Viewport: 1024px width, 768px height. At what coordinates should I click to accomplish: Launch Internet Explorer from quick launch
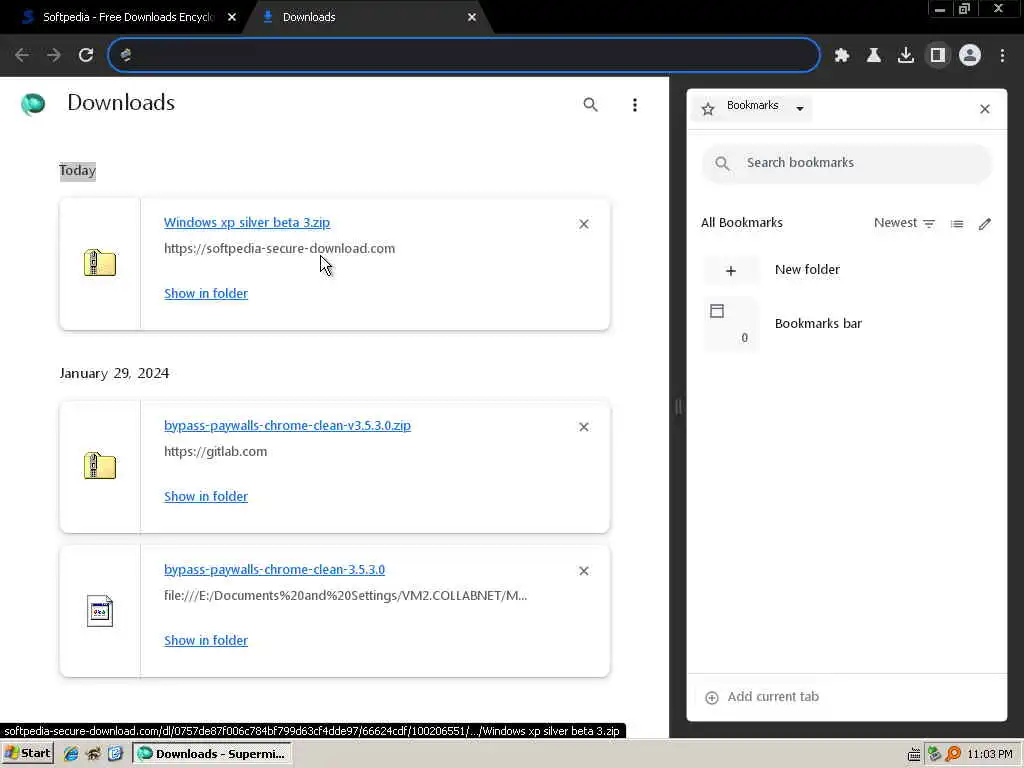pyautogui.click(x=71, y=754)
